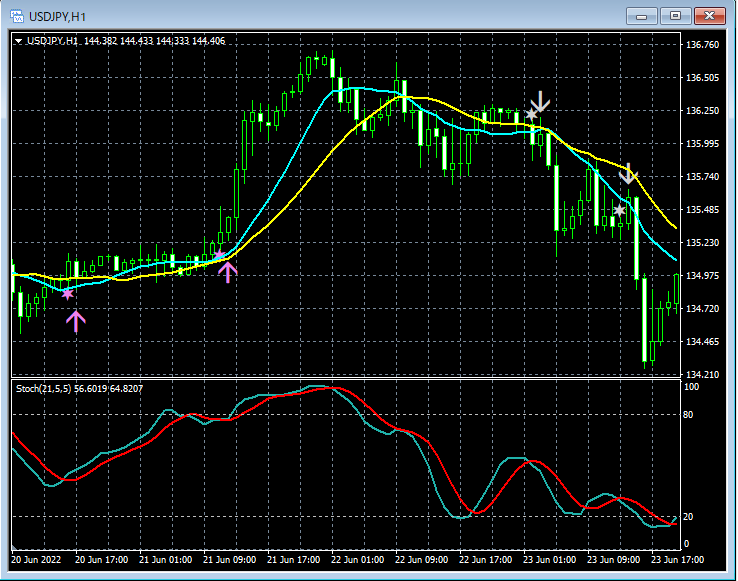Click the white star beside 23 Jun 01:00 arrow
The image size is (738, 581).
coord(531,114)
